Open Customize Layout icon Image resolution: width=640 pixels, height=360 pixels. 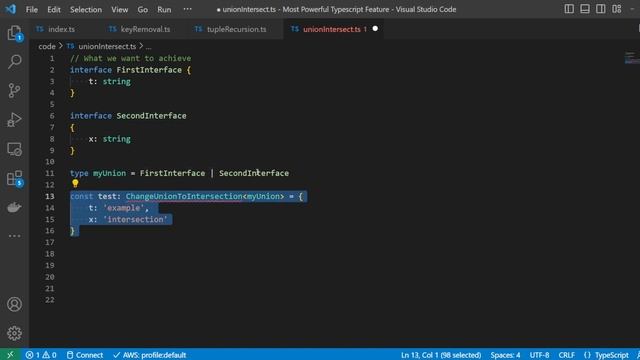pos(617,9)
